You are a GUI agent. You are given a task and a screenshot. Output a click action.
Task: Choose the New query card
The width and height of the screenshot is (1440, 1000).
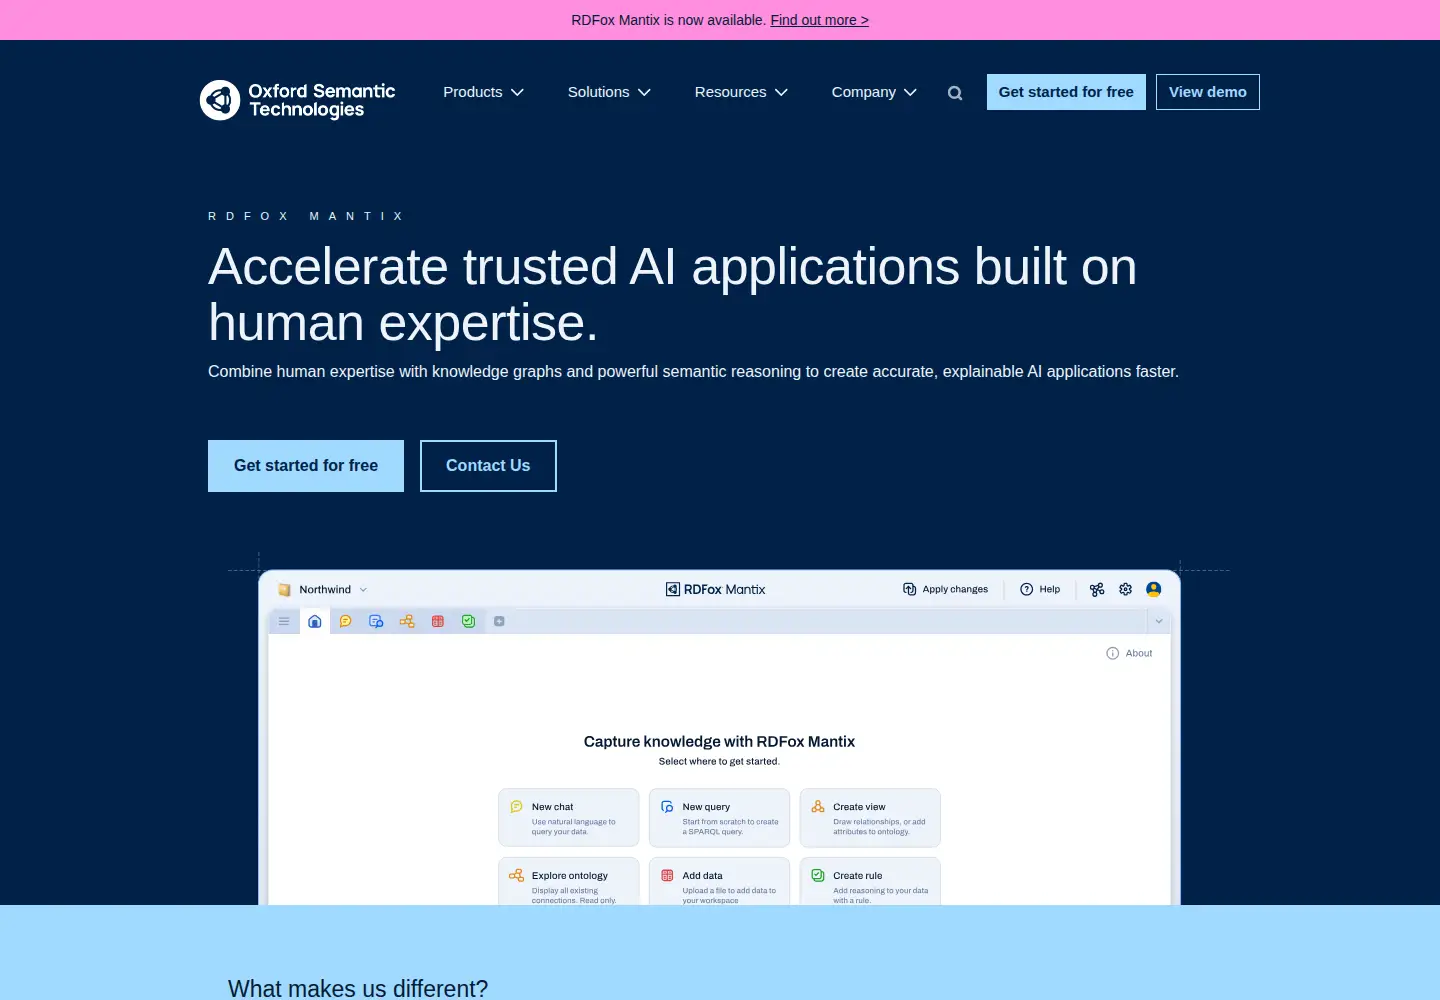tap(720, 818)
